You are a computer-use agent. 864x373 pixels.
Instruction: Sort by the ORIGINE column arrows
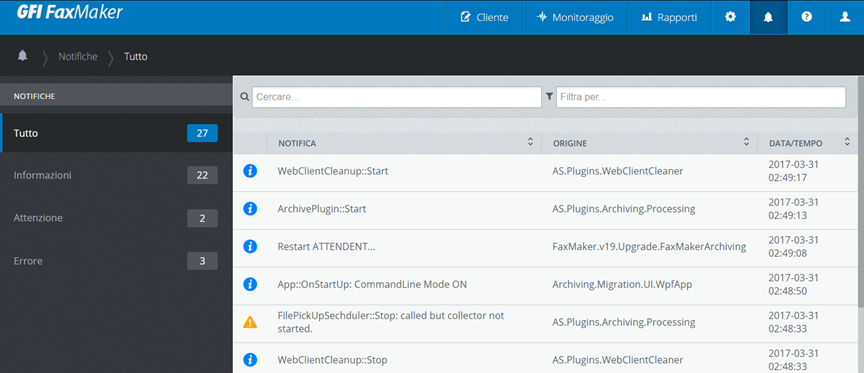pyautogui.click(x=746, y=142)
